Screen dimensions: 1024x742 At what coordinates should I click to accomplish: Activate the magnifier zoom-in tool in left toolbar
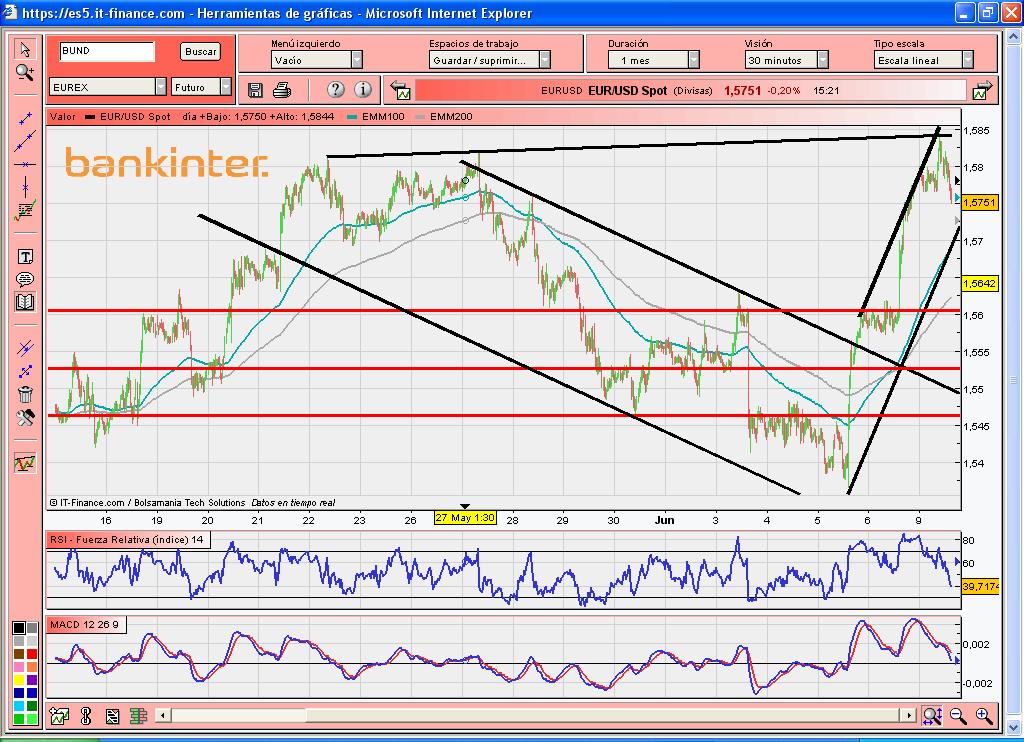(25, 73)
